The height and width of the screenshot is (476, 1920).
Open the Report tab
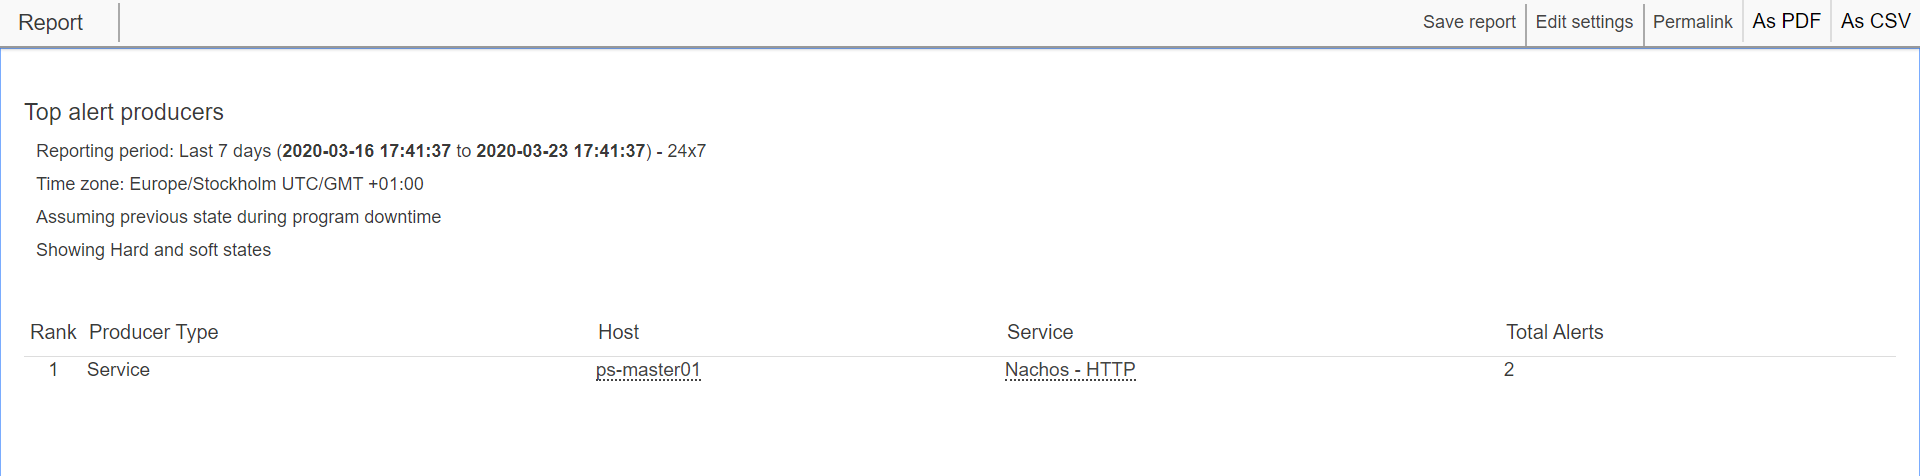[x=51, y=22]
